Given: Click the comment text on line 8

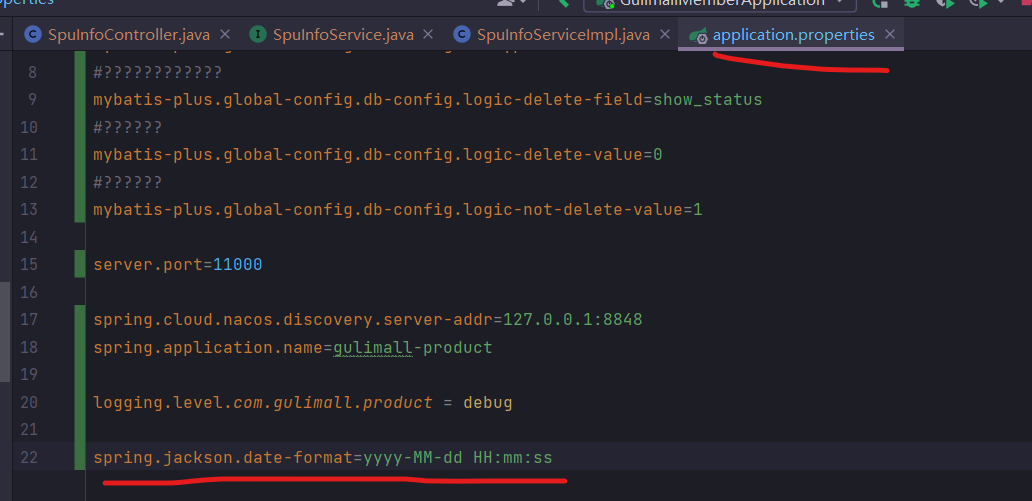Looking at the screenshot, I should point(158,72).
